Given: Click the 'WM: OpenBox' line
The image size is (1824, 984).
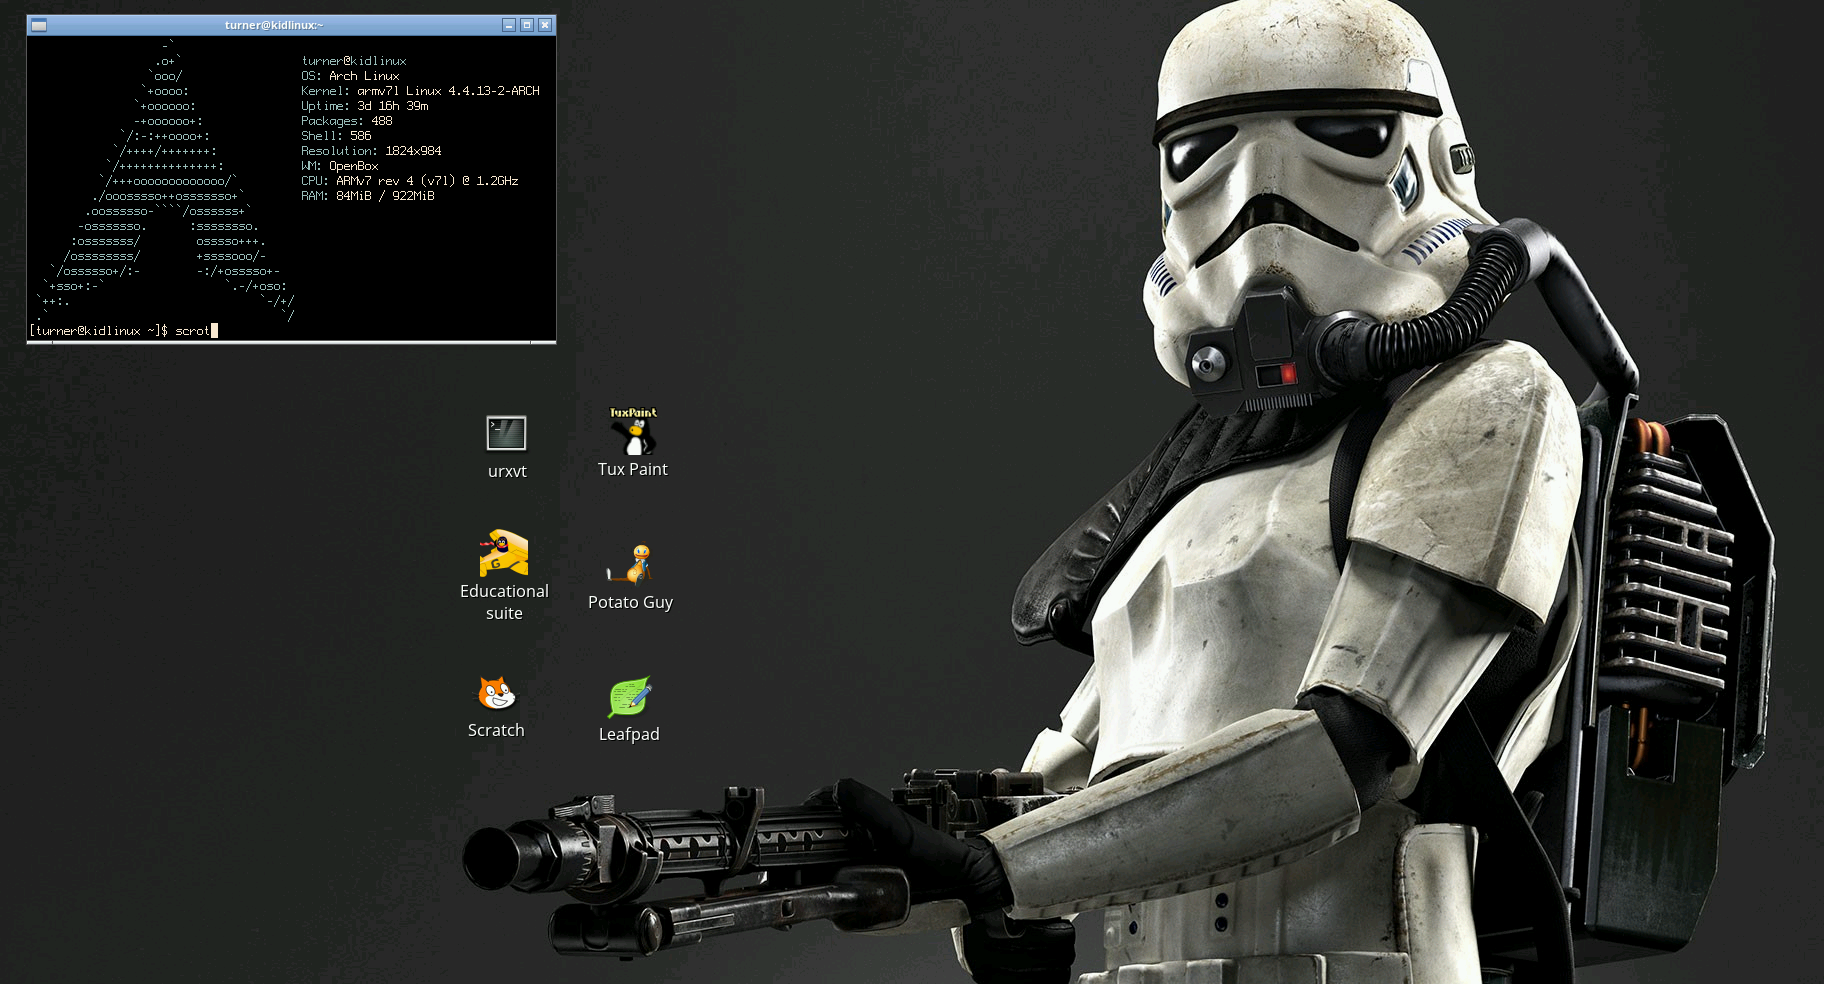Looking at the screenshot, I should pos(340,166).
